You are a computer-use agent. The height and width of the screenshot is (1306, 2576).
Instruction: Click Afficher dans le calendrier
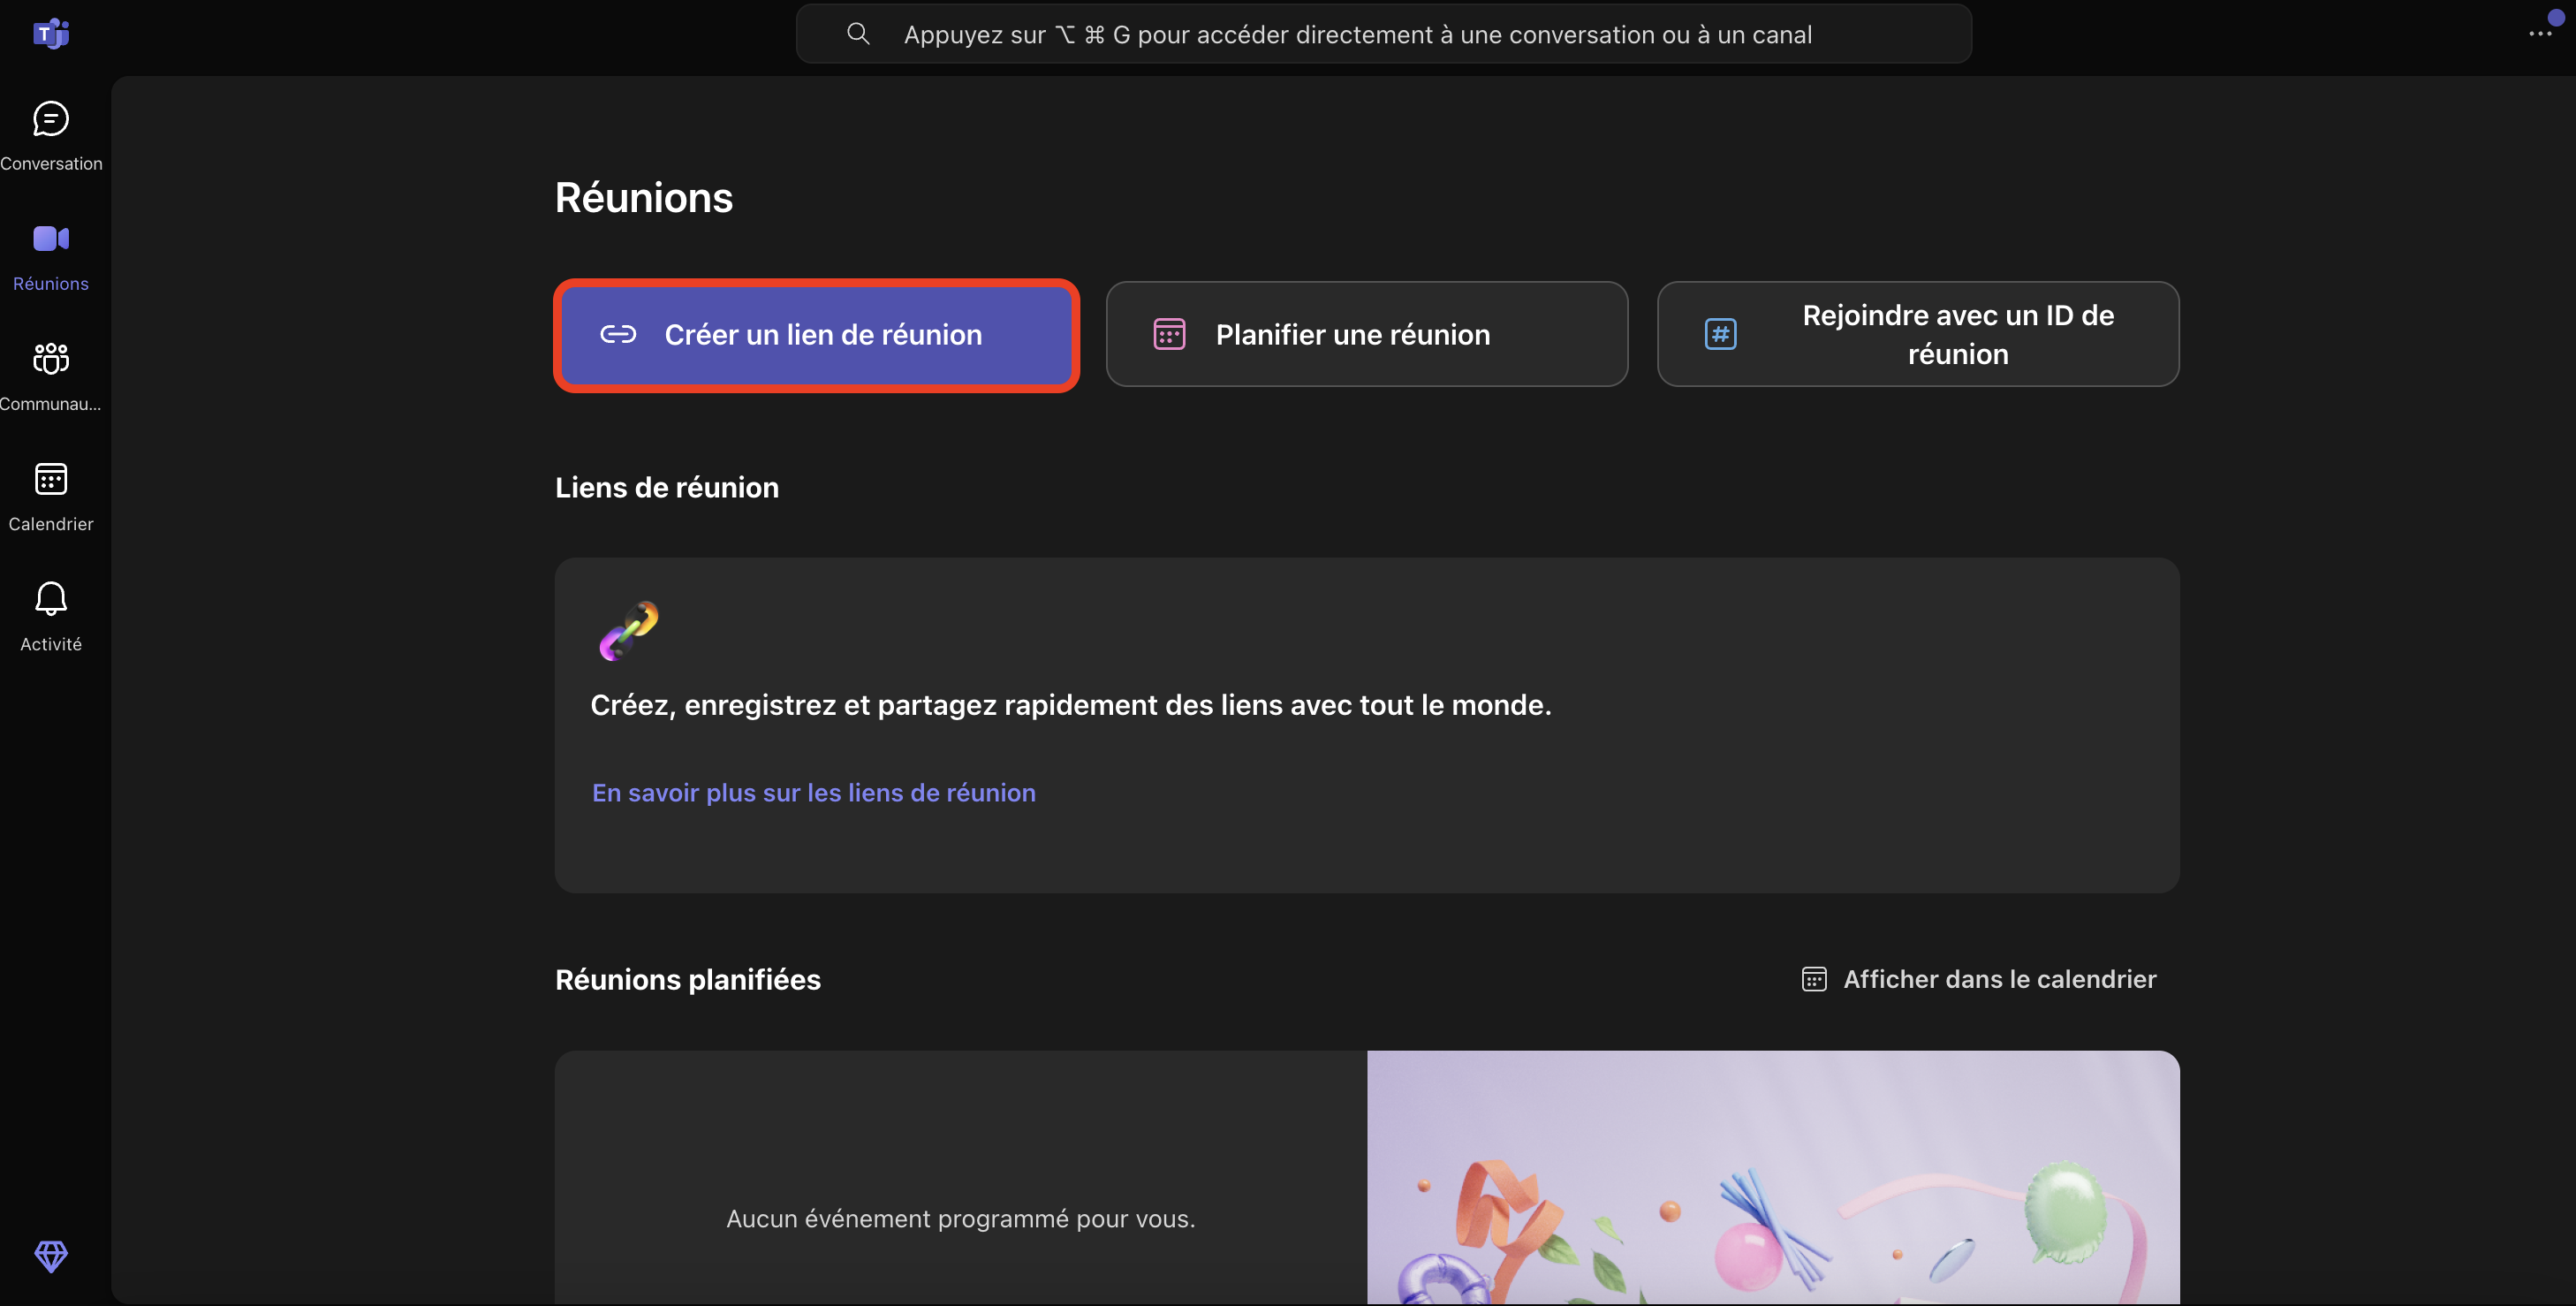click(1999, 979)
